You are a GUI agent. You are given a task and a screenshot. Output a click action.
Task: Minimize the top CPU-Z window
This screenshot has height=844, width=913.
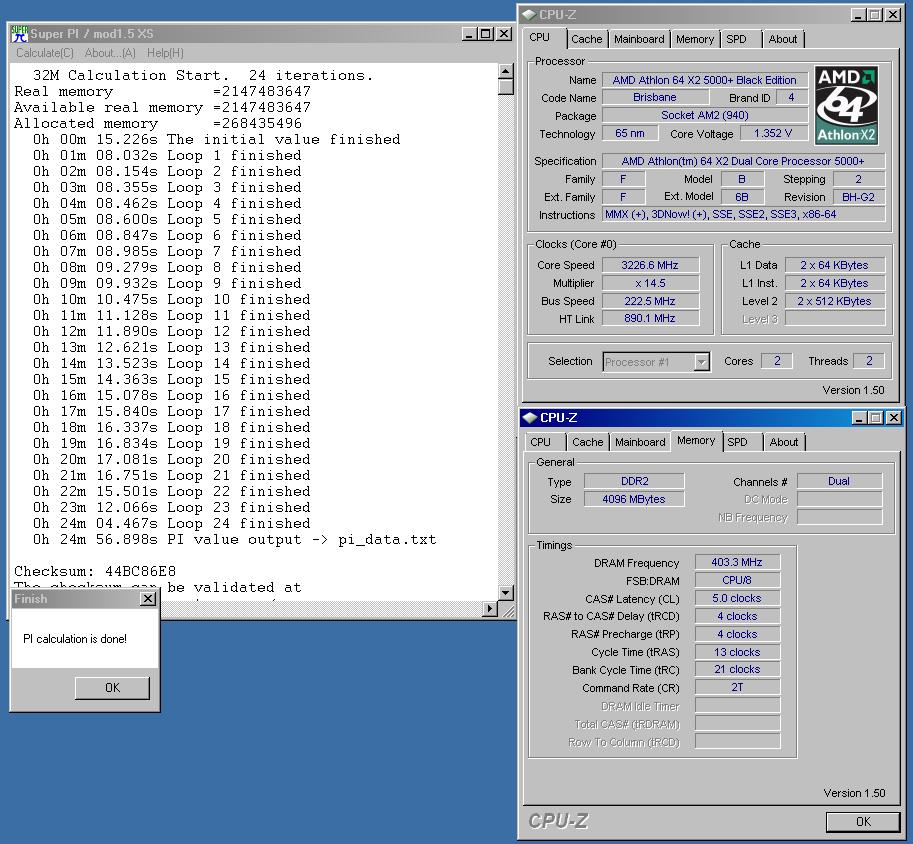pos(858,15)
